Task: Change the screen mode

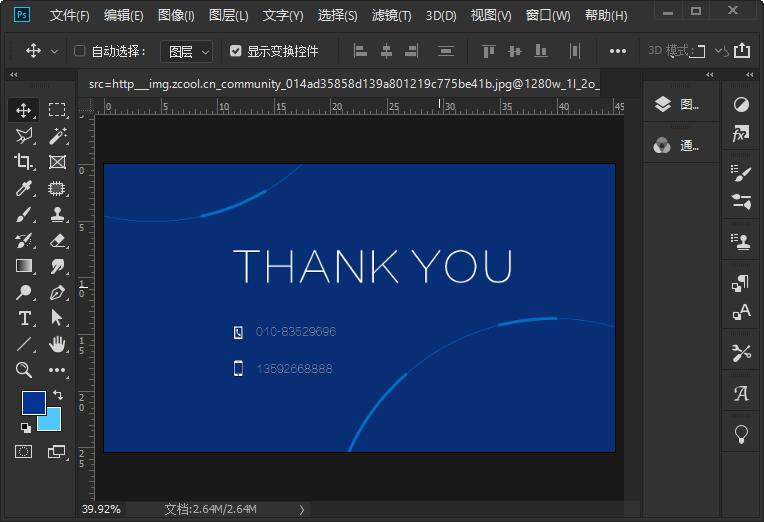Action: pos(57,452)
